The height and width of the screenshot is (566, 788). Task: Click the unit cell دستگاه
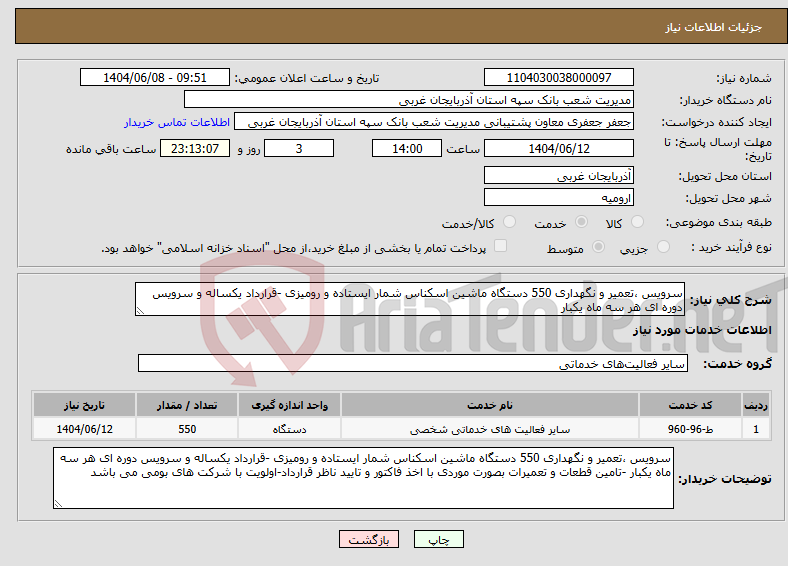point(289,429)
